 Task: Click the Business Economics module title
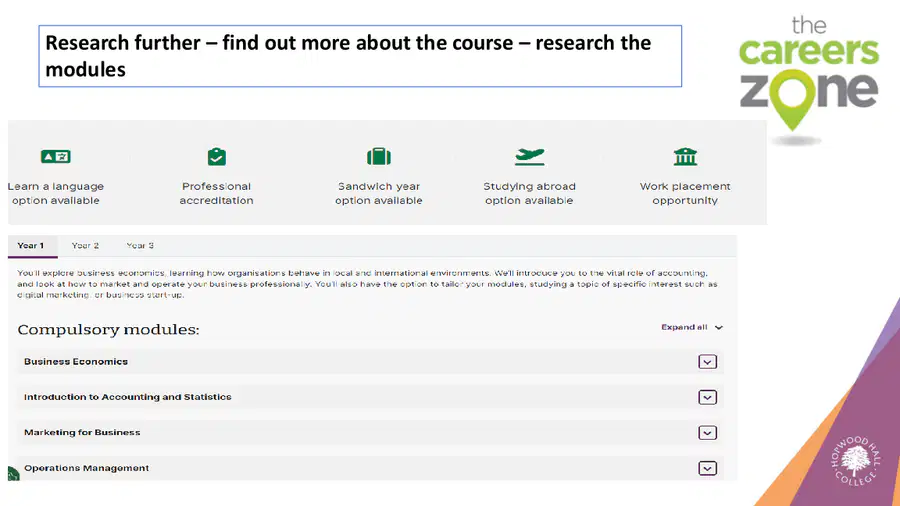[x=76, y=361]
